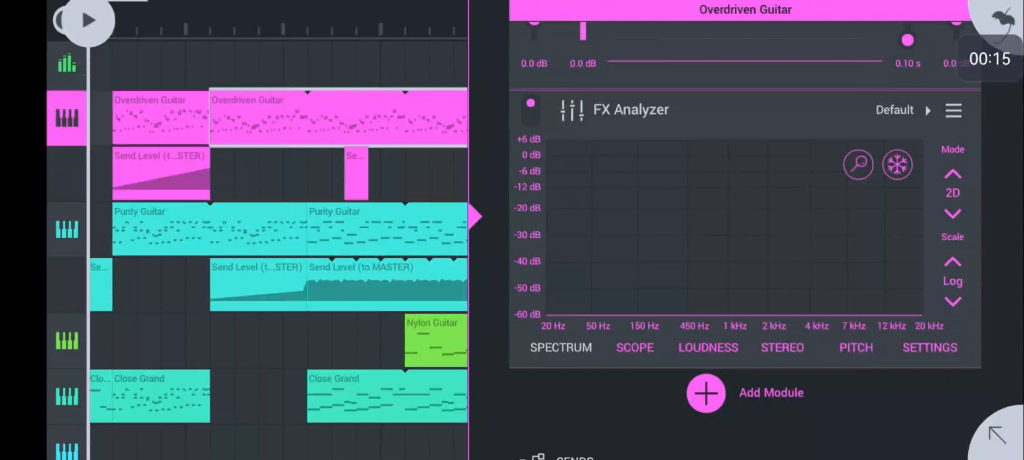Screen dimensions: 1024x460
Task: Switch to the SPECTRUM tab
Action: coord(560,348)
